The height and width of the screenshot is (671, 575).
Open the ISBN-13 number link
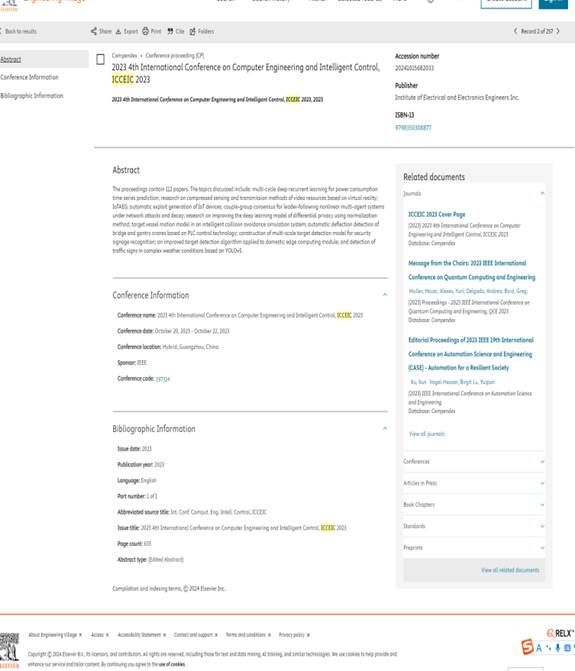click(413, 128)
